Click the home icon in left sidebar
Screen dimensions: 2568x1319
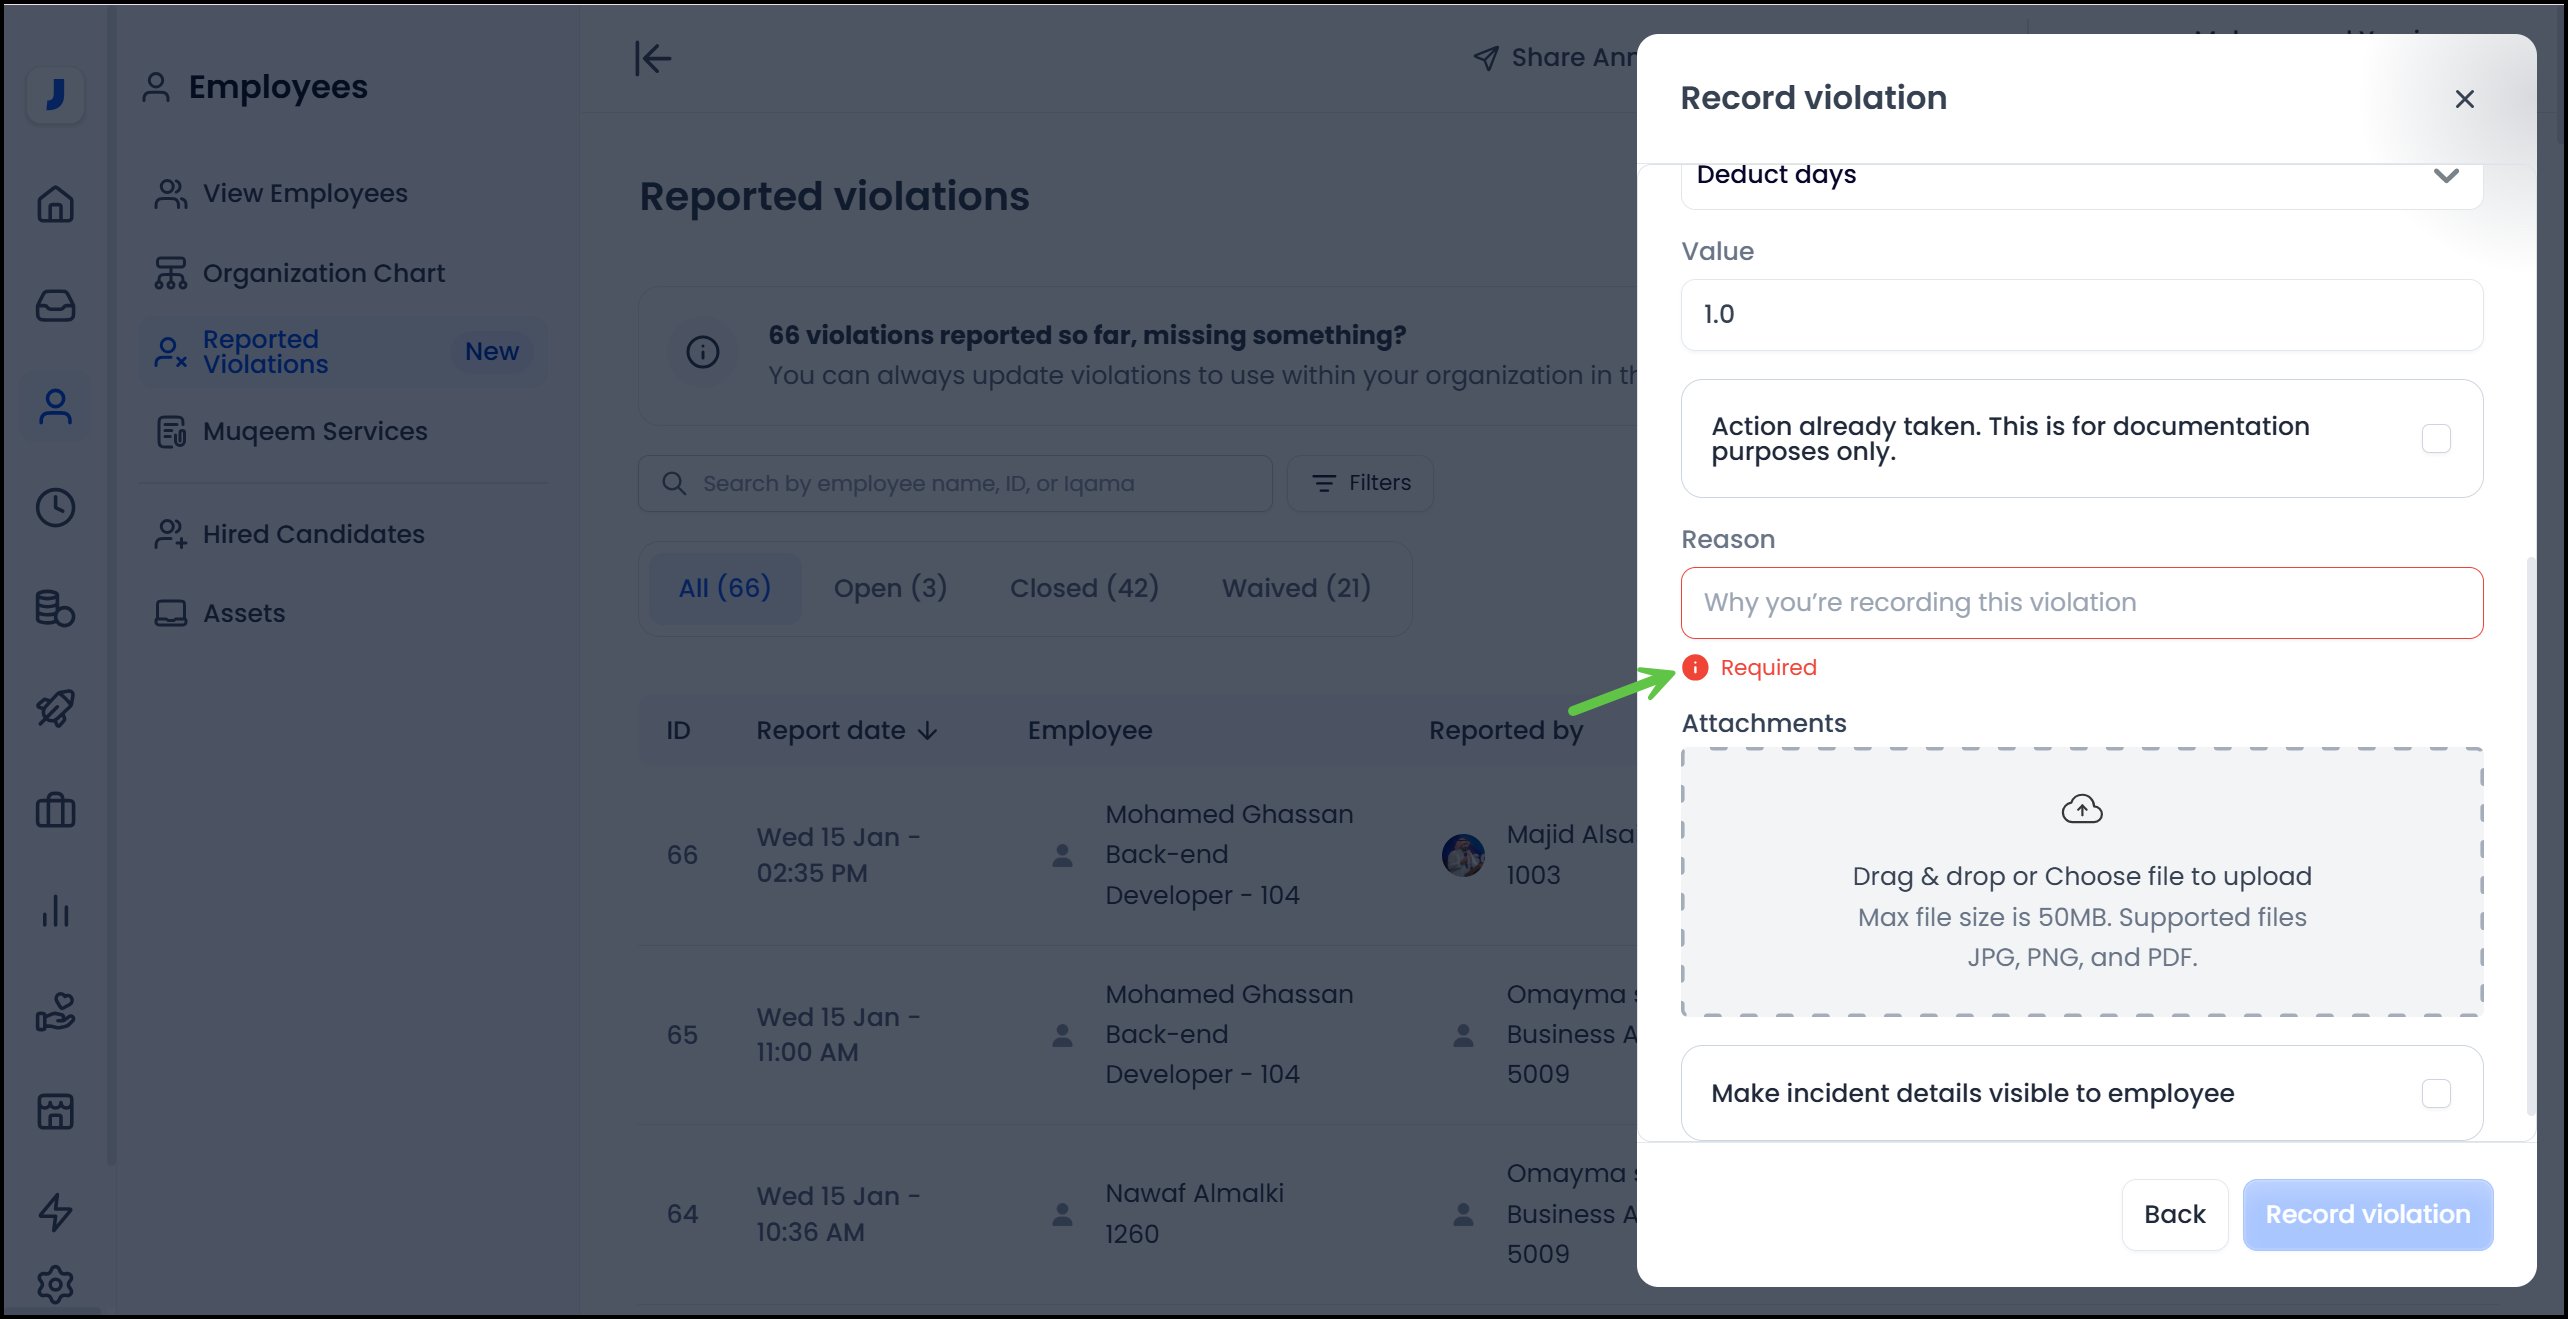pos(56,204)
